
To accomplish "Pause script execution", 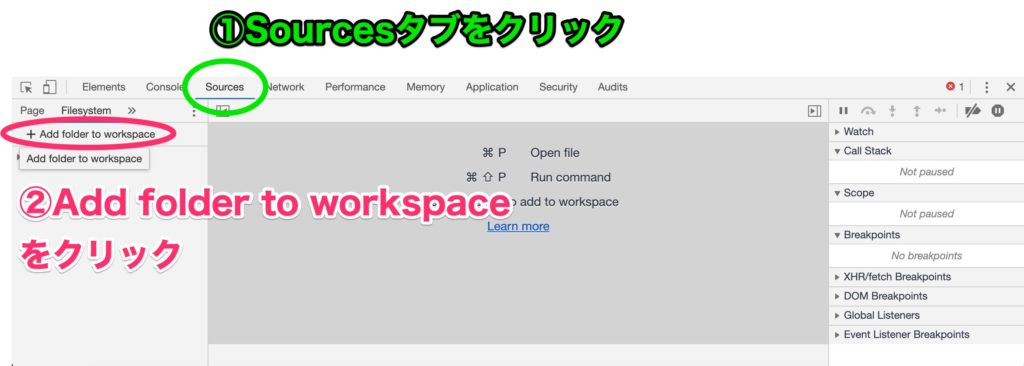I will pos(843,111).
